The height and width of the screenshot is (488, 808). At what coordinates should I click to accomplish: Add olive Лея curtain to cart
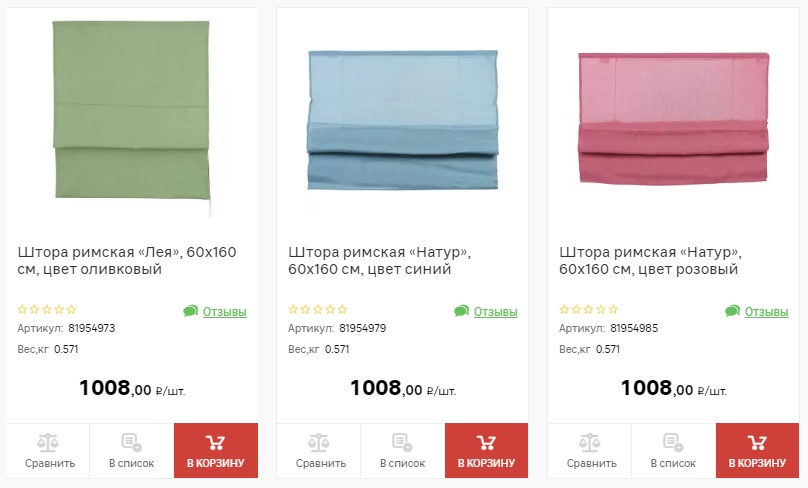tap(216, 450)
